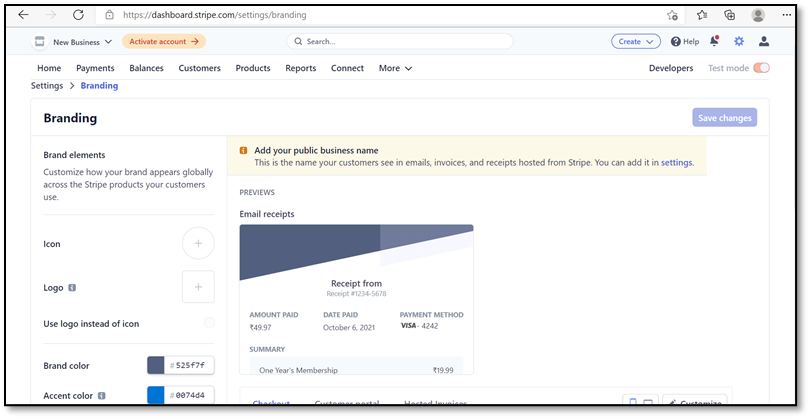This screenshot has height=419, width=810.
Task: Click the site lock icon in address bar
Action: click(x=110, y=15)
